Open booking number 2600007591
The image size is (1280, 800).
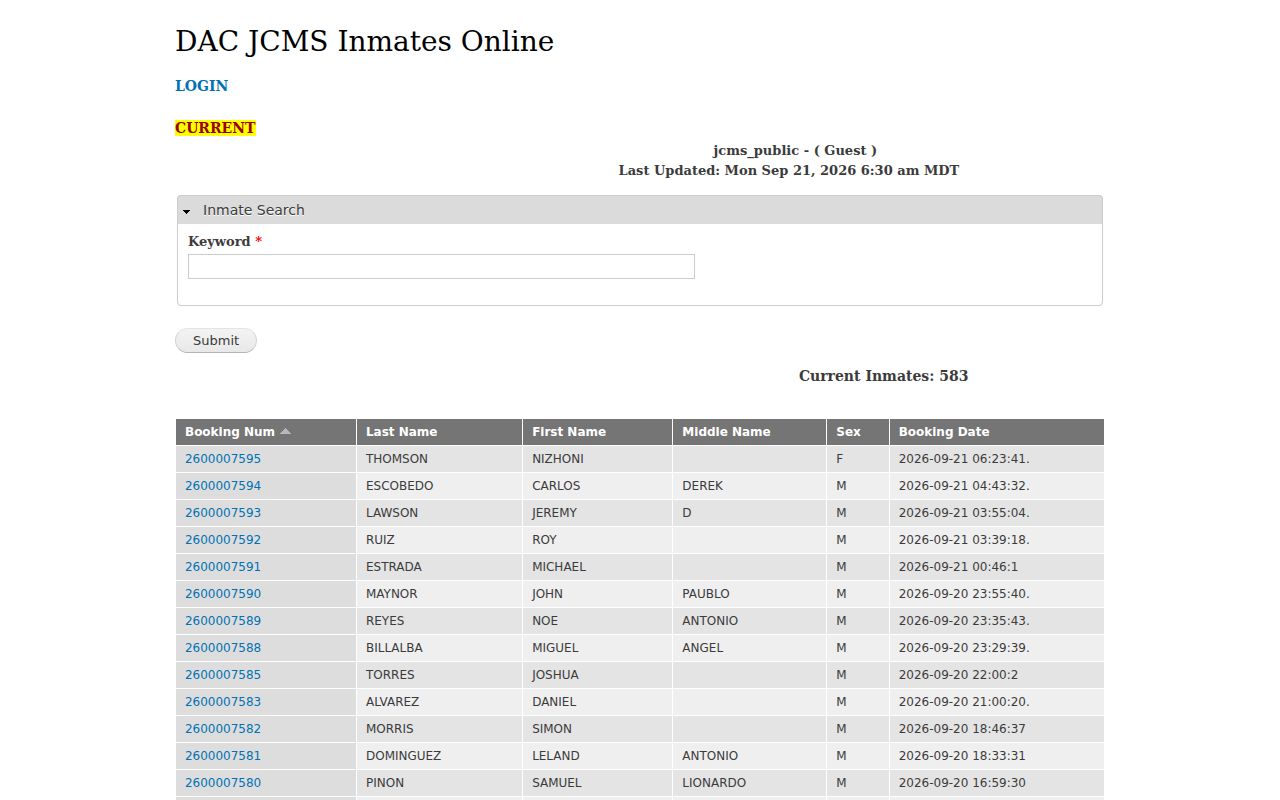223,567
